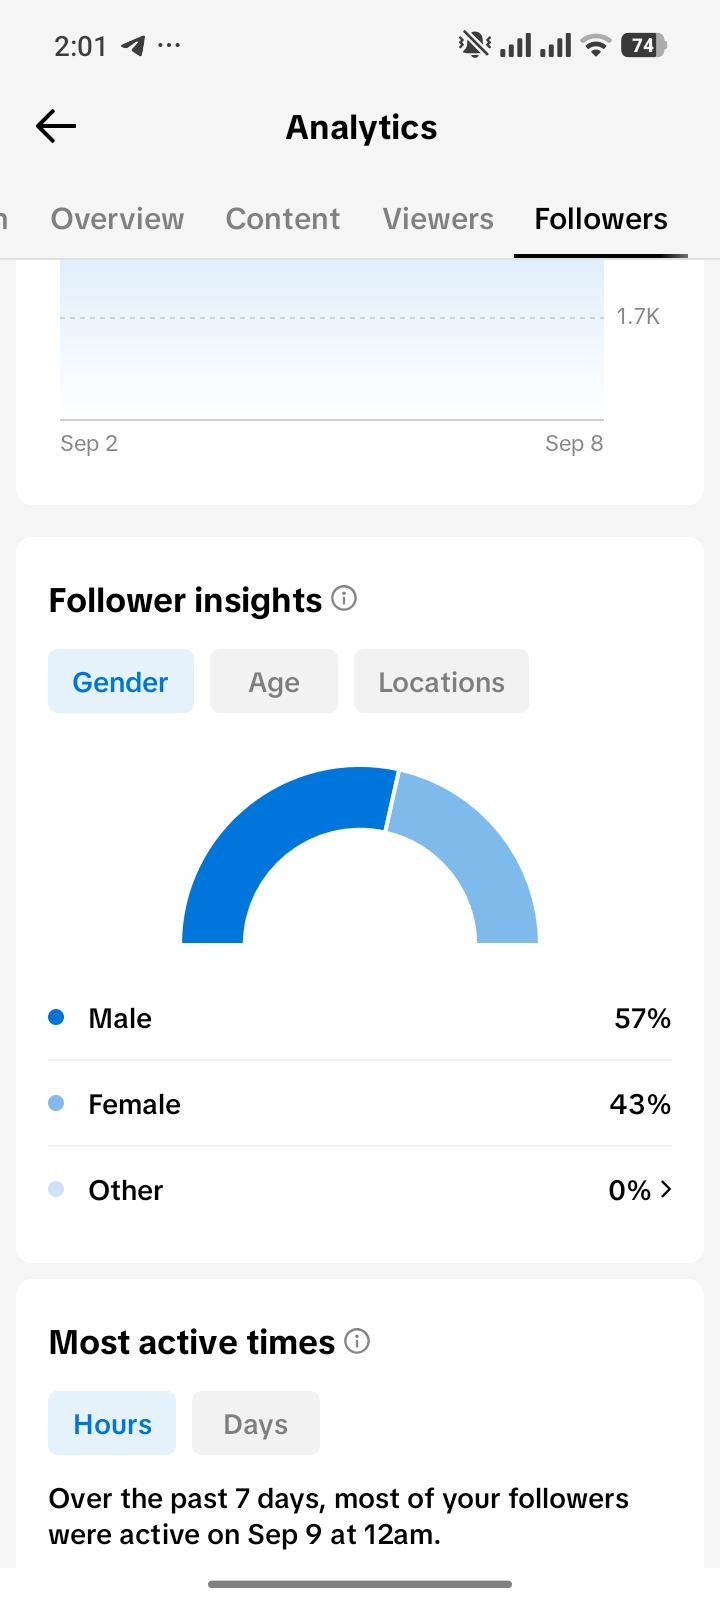The image size is (720, 1600).
Task: Switch to the Overview tab
Action: [117, 219]
